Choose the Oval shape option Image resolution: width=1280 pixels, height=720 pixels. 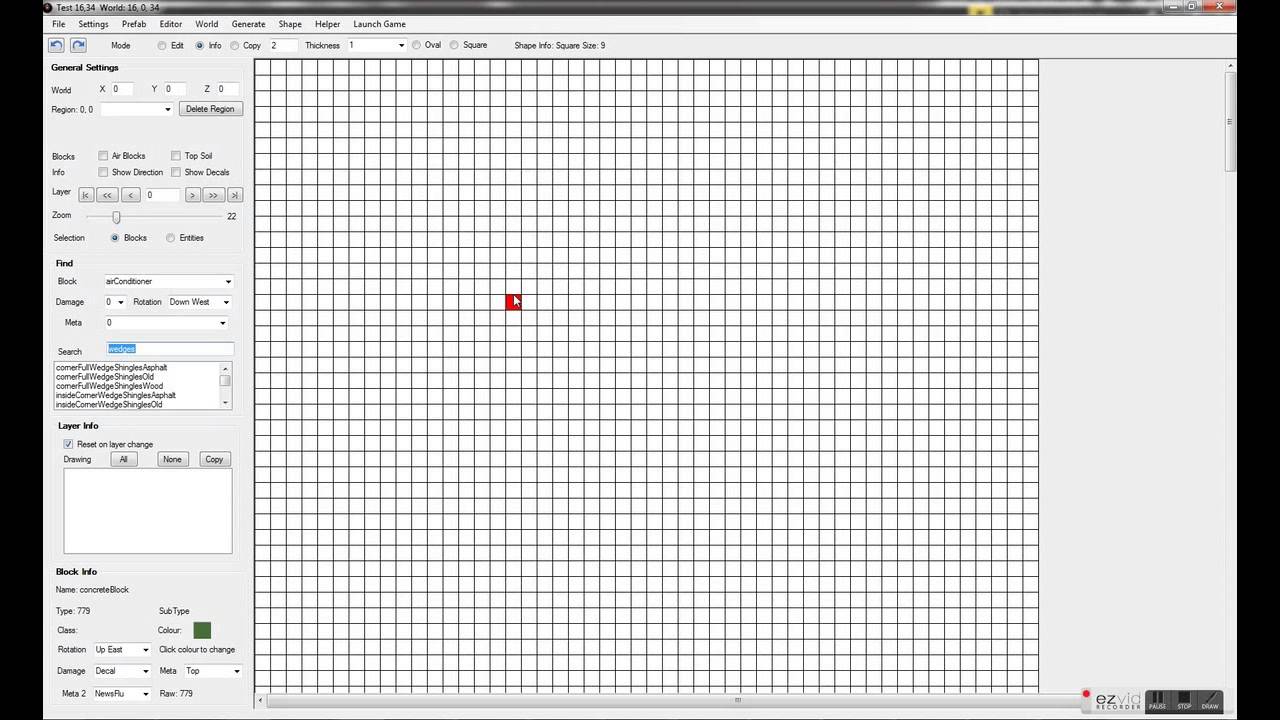point(417,45)
